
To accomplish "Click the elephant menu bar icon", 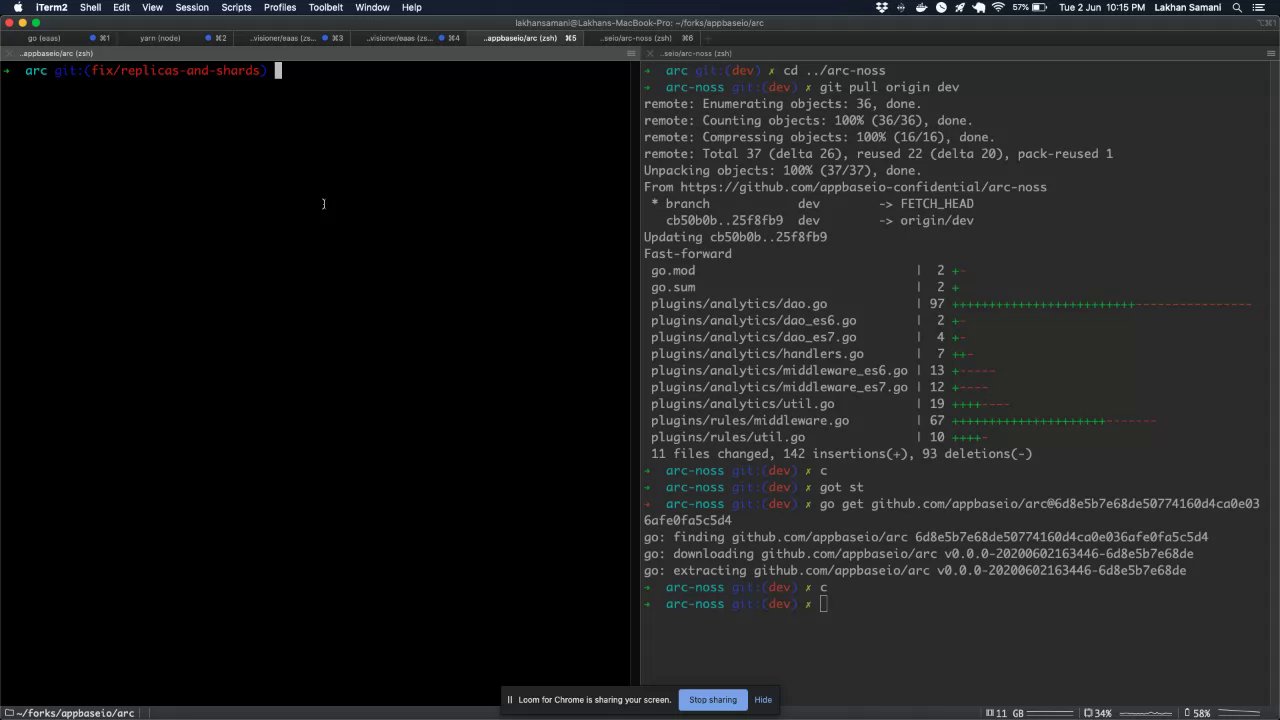I will click(x=979, y=7).
